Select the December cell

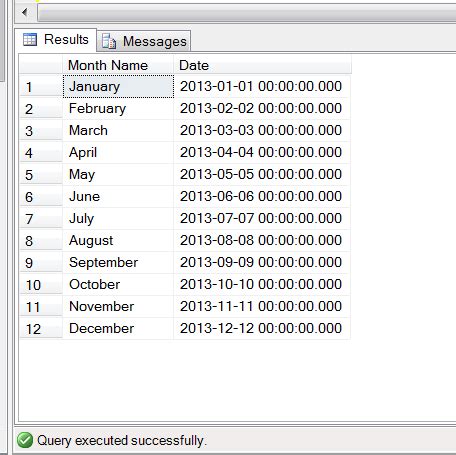click(x=118, y=329)
